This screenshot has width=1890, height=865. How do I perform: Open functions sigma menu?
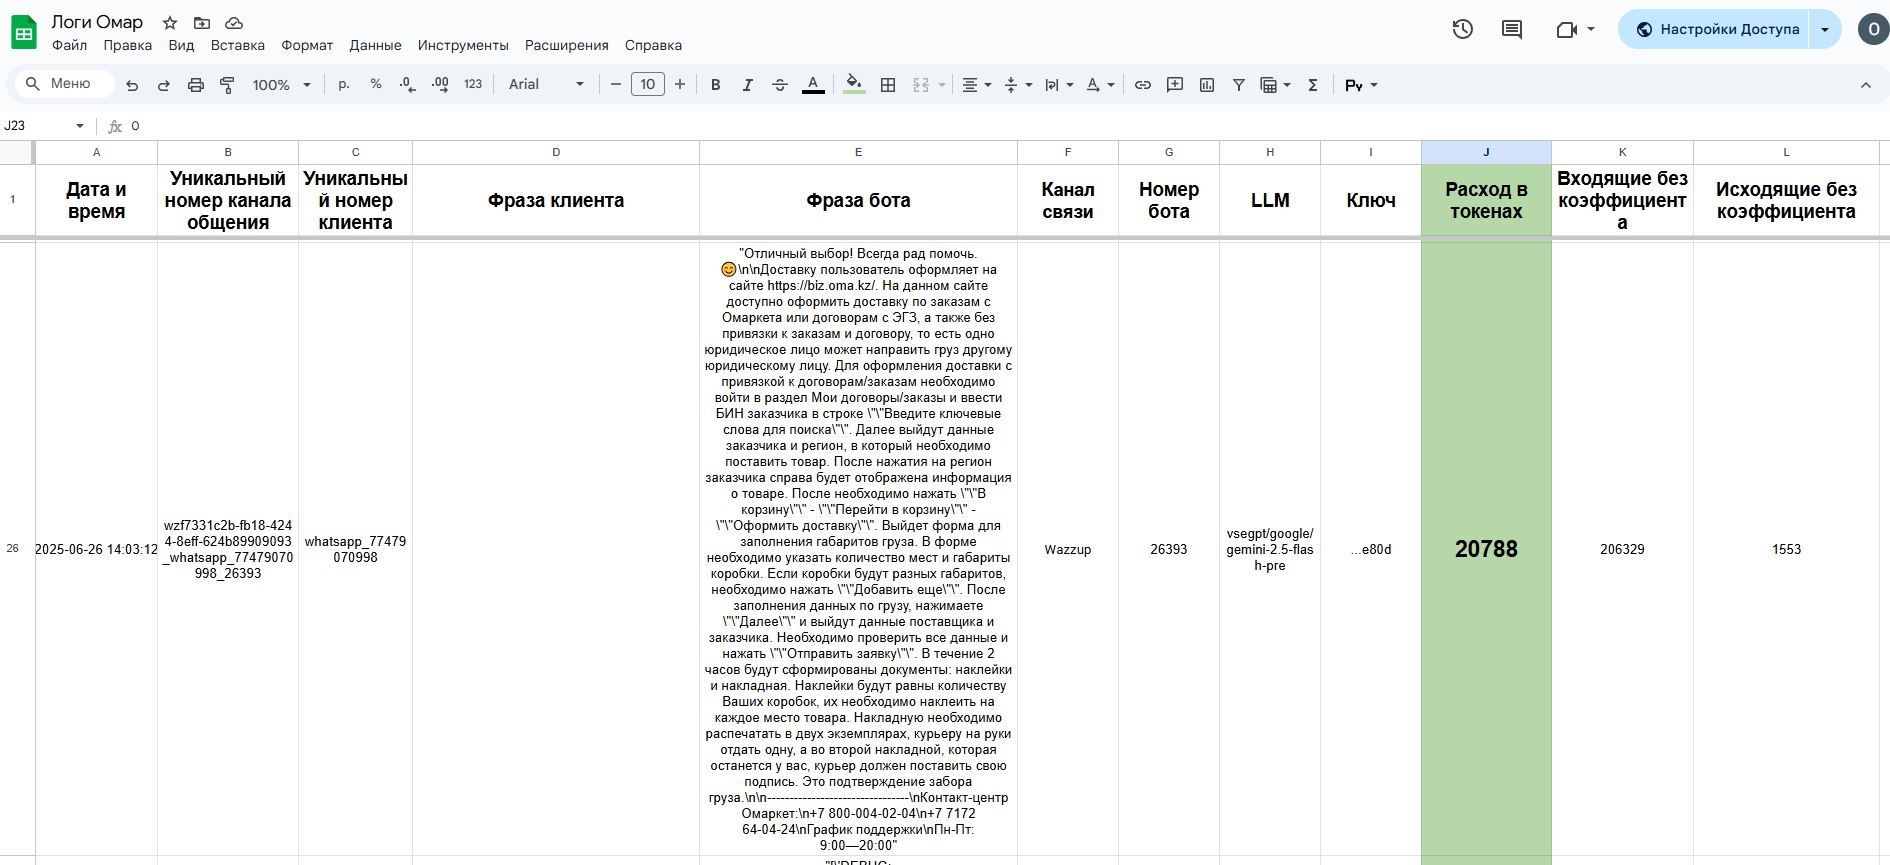click(x=1313, y=85)
